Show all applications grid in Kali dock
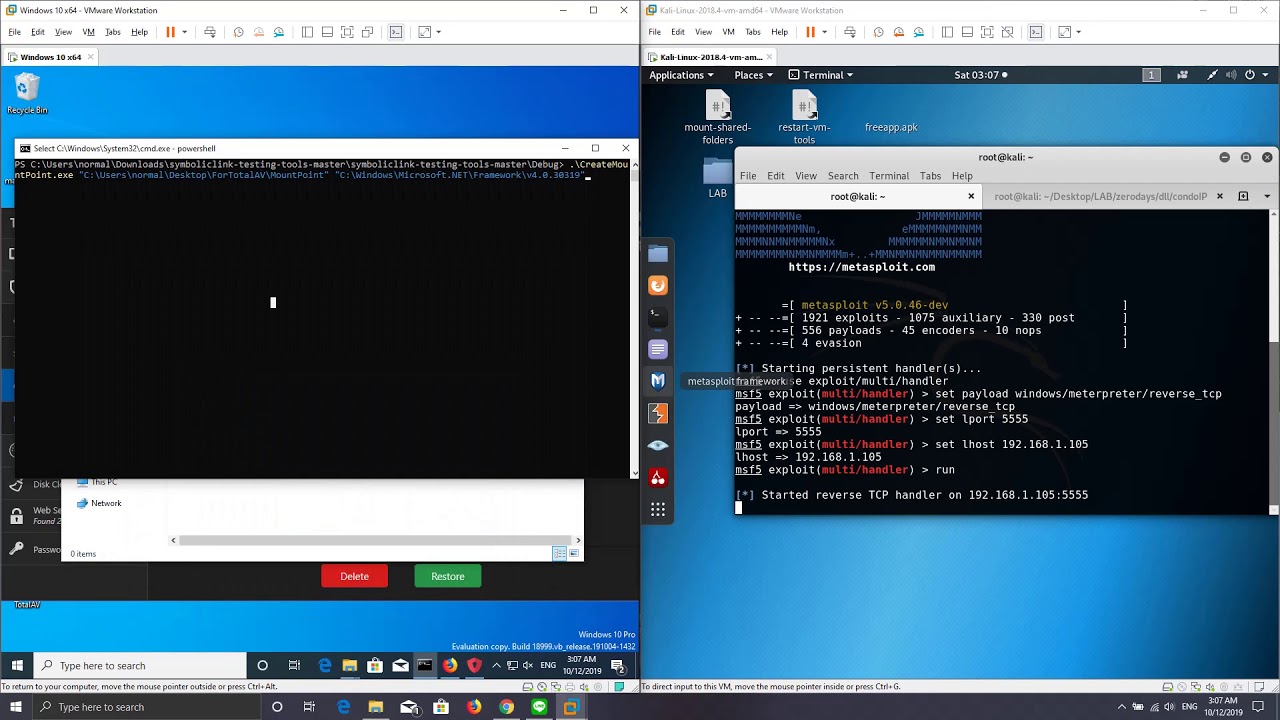The image size is (1280, 720). [x=658, y=510]
